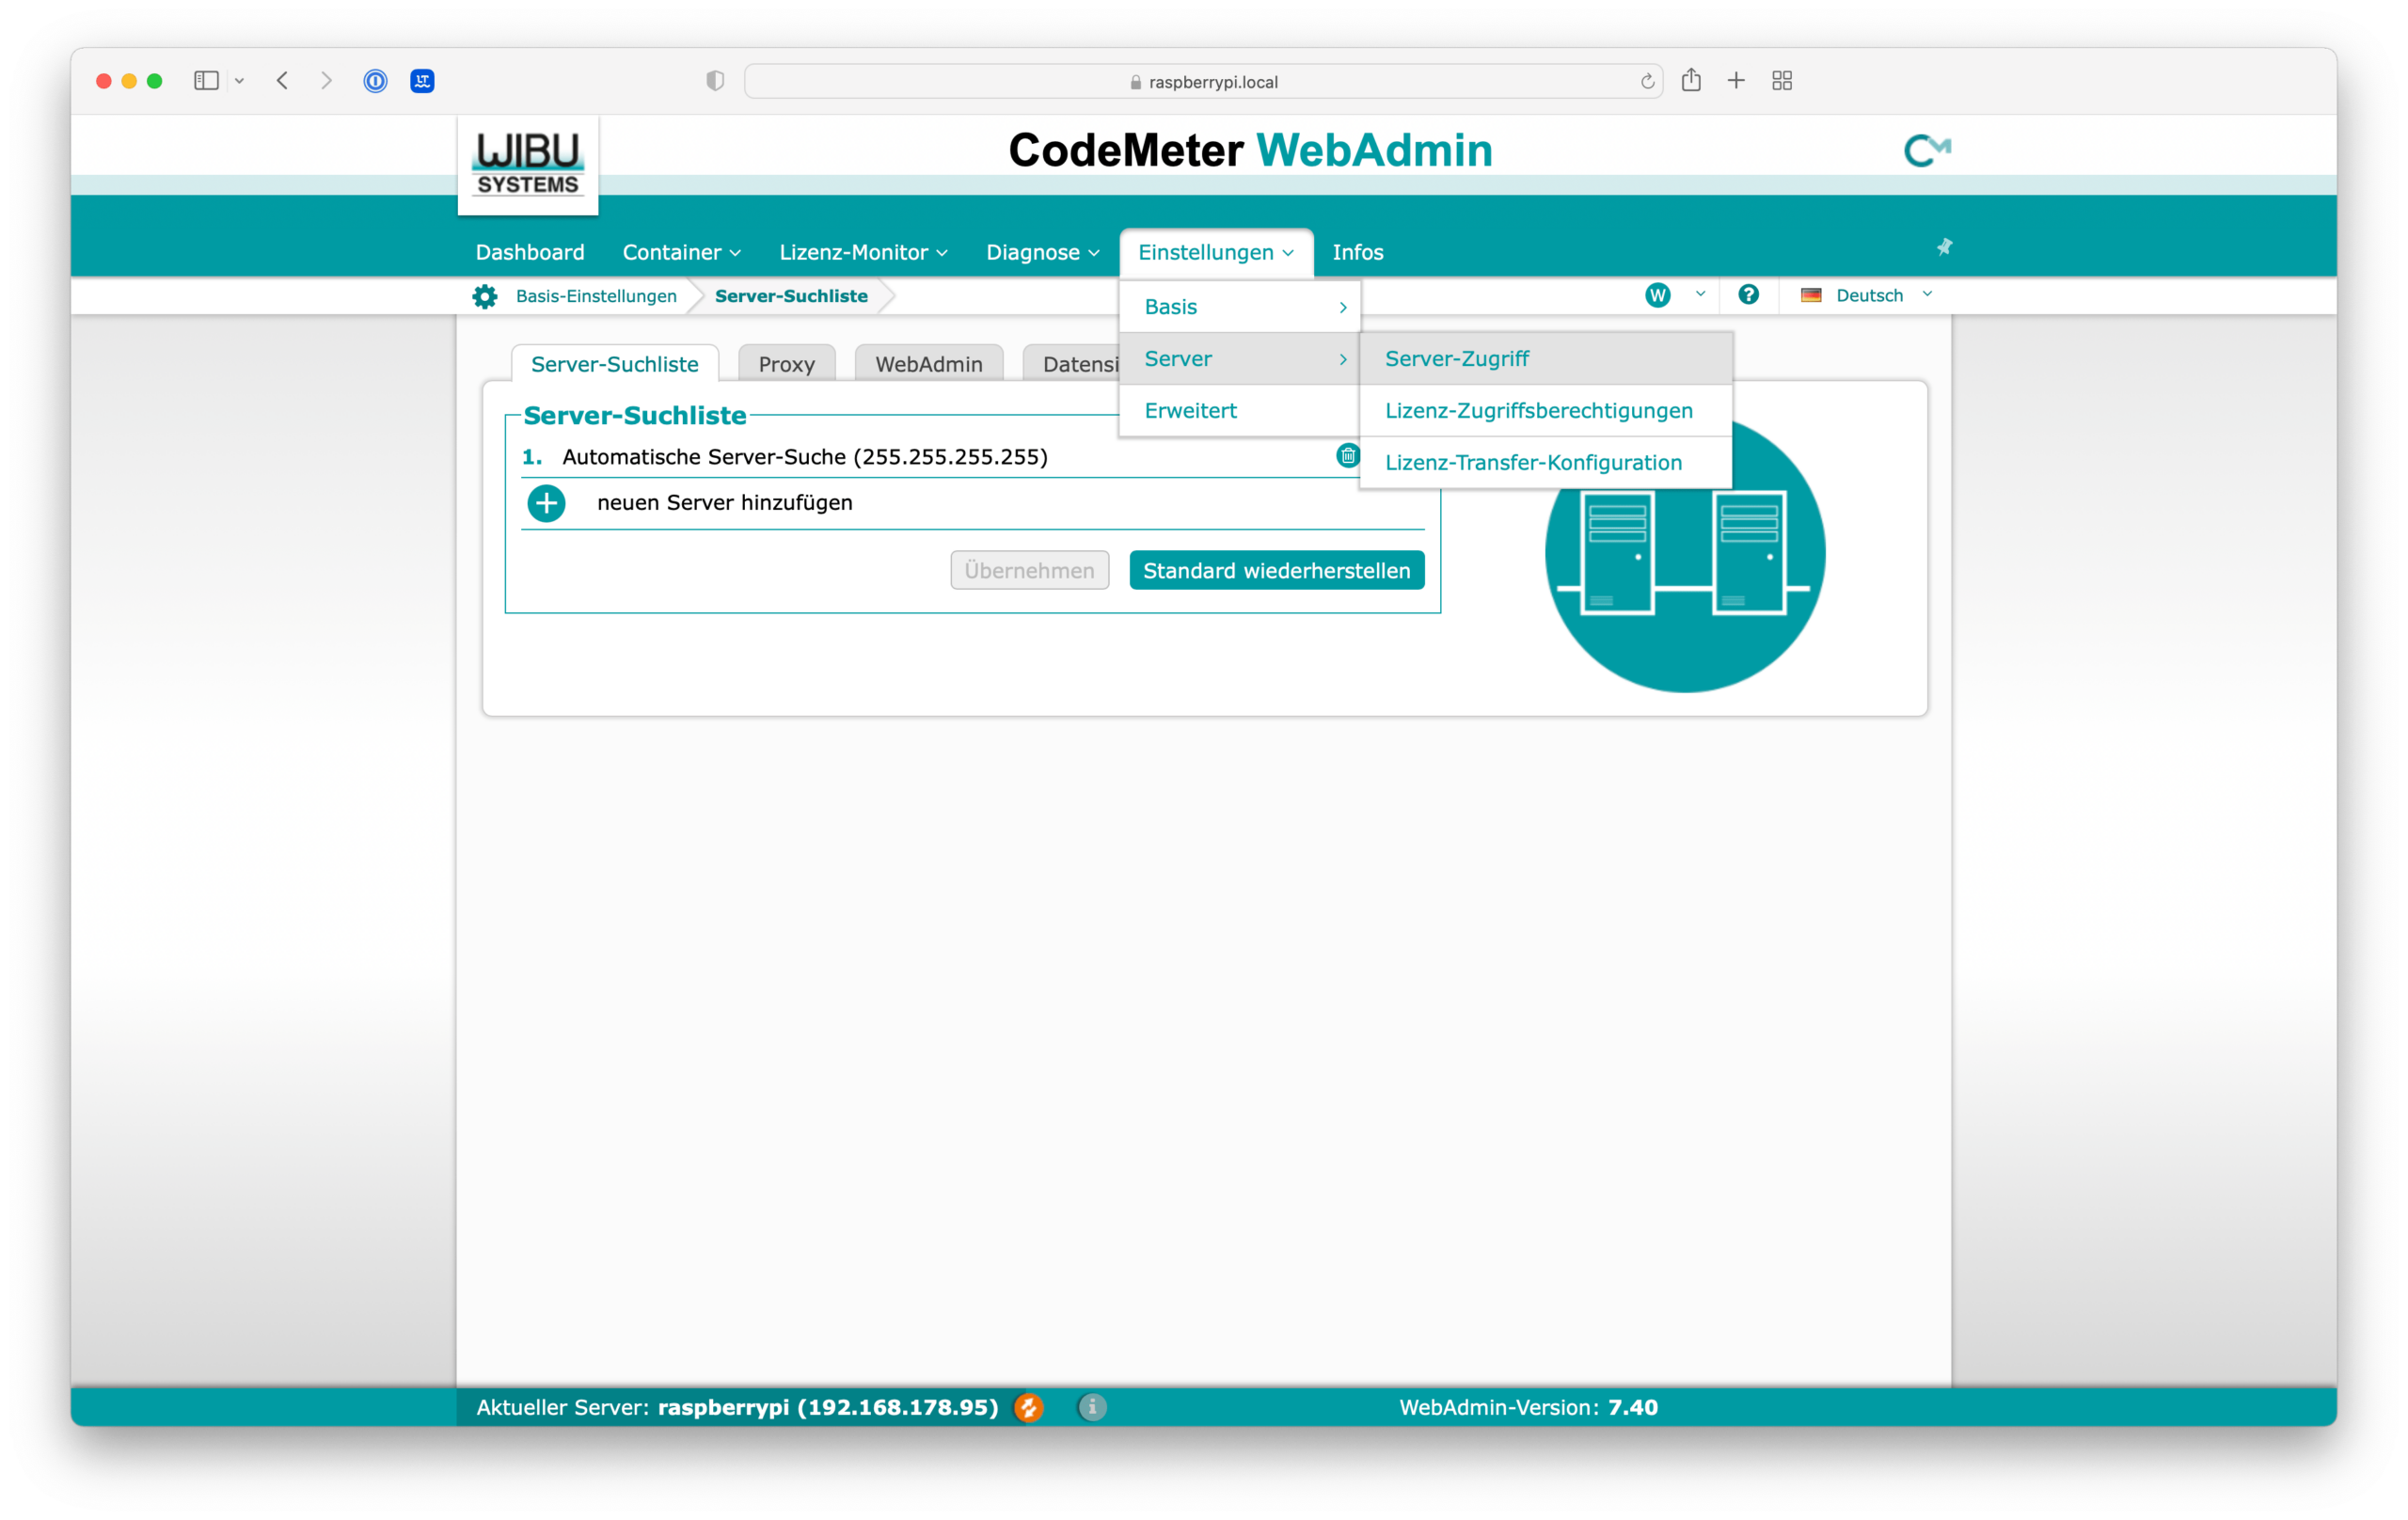2408x1520 pixels.
Task: Click Standard wiederherstellen button
Action: tap(1276, 570)
